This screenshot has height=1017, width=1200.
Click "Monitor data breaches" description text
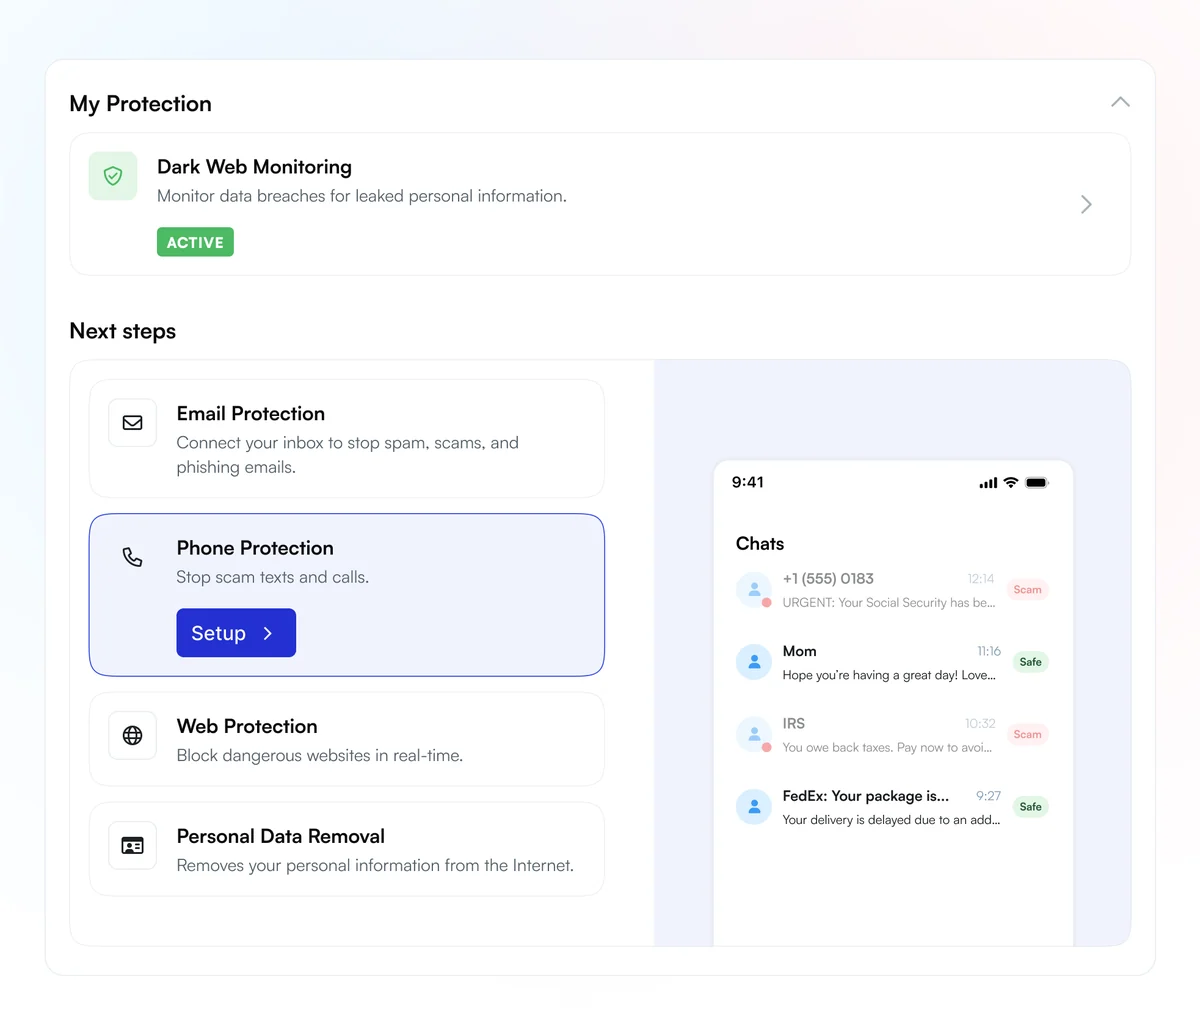(x=362, y=196)
